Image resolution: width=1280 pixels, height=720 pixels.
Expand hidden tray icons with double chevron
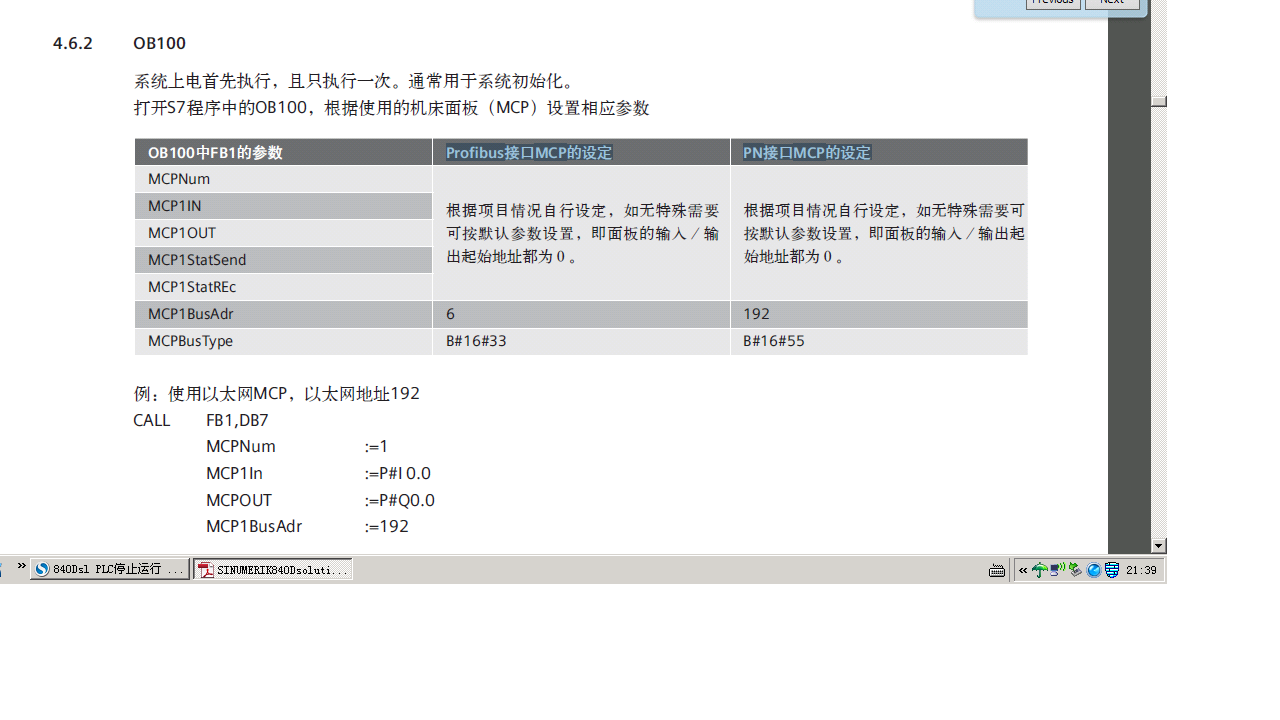click(x=1023, y=570)
